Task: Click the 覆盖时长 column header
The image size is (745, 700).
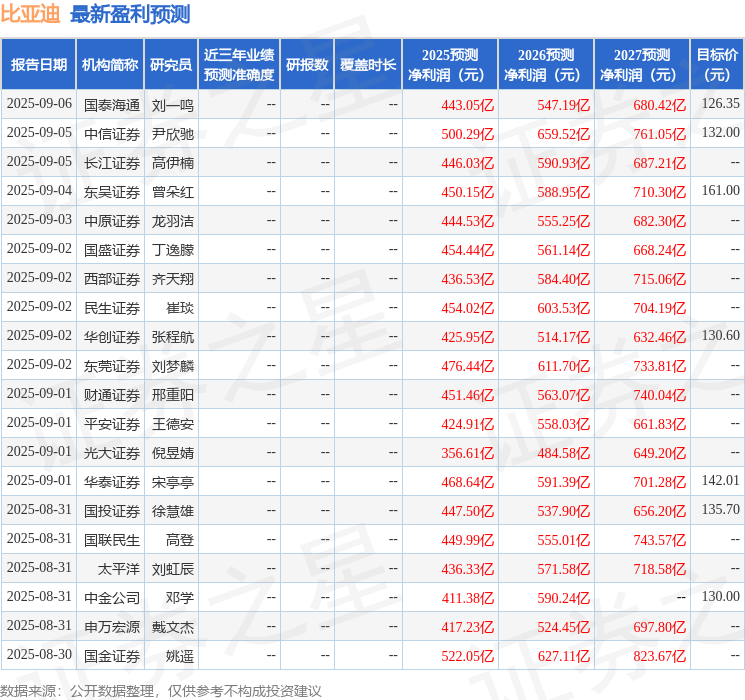Action: click(368, 65)
